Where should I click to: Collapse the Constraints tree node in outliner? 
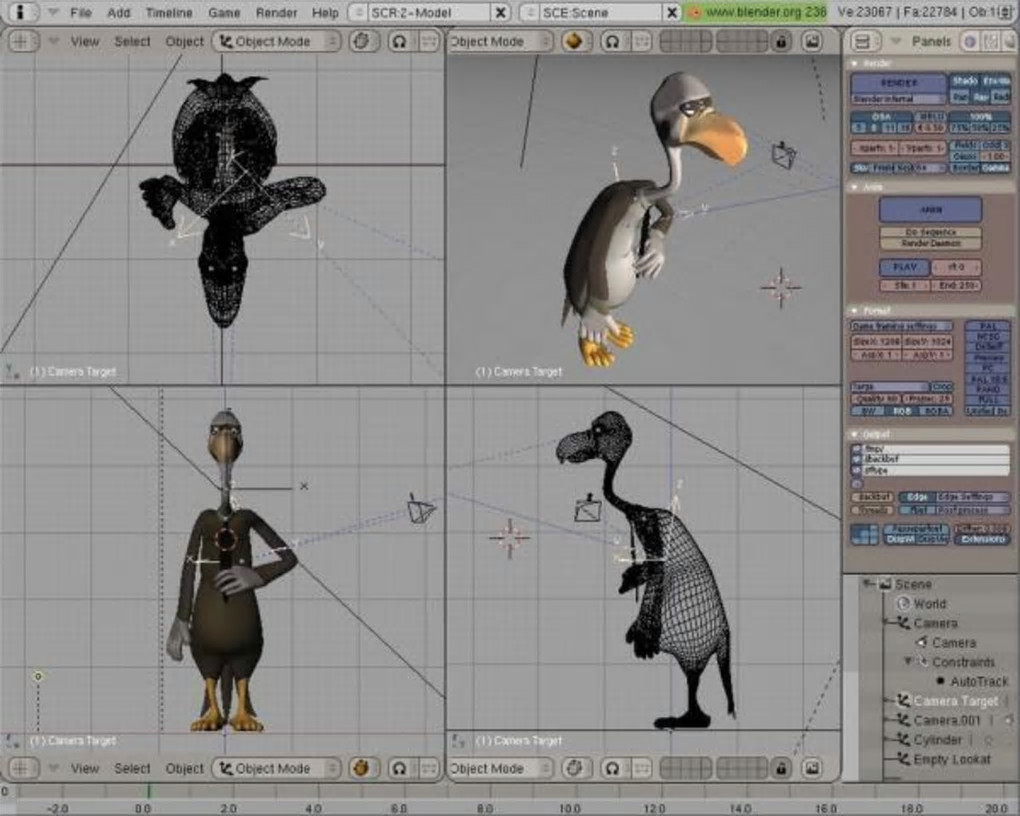coord(908,662)
